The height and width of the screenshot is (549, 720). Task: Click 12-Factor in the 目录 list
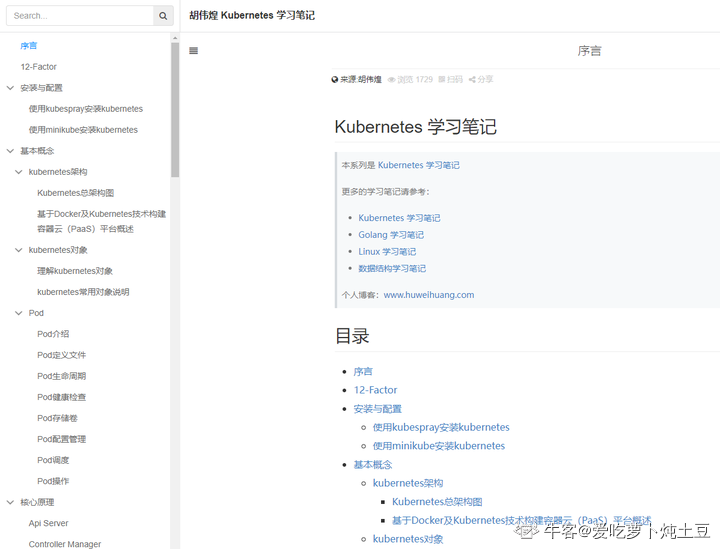pyautogui.click(x=375, y=390)
